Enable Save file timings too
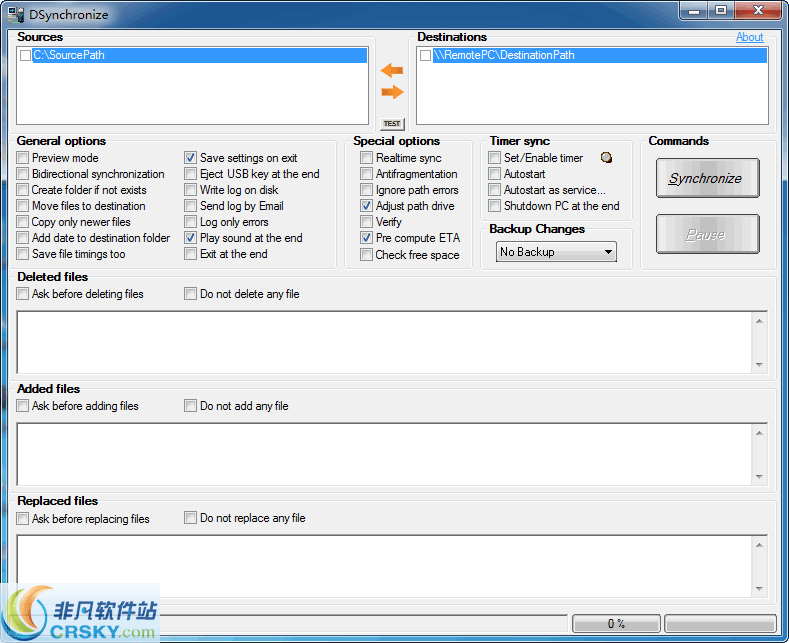This screenshot has width=789, height=643. pyautogui.click(x=23, y=254)
